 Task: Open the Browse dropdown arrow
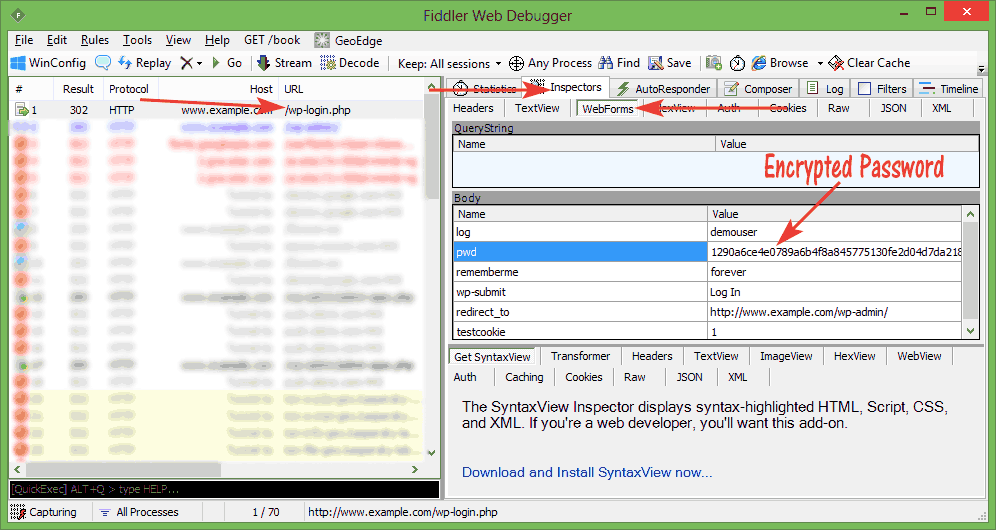pos(819,64)
